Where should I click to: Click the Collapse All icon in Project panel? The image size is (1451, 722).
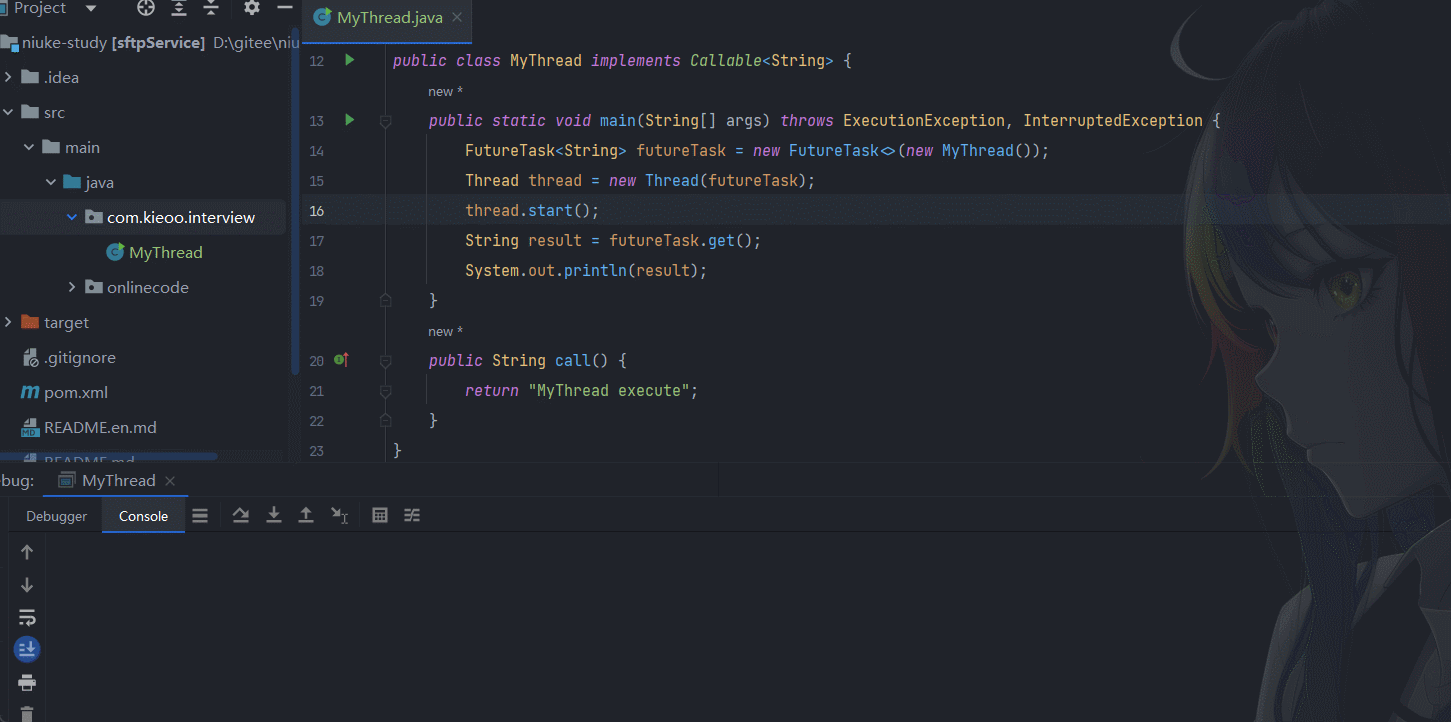click(x=211, y=8)
